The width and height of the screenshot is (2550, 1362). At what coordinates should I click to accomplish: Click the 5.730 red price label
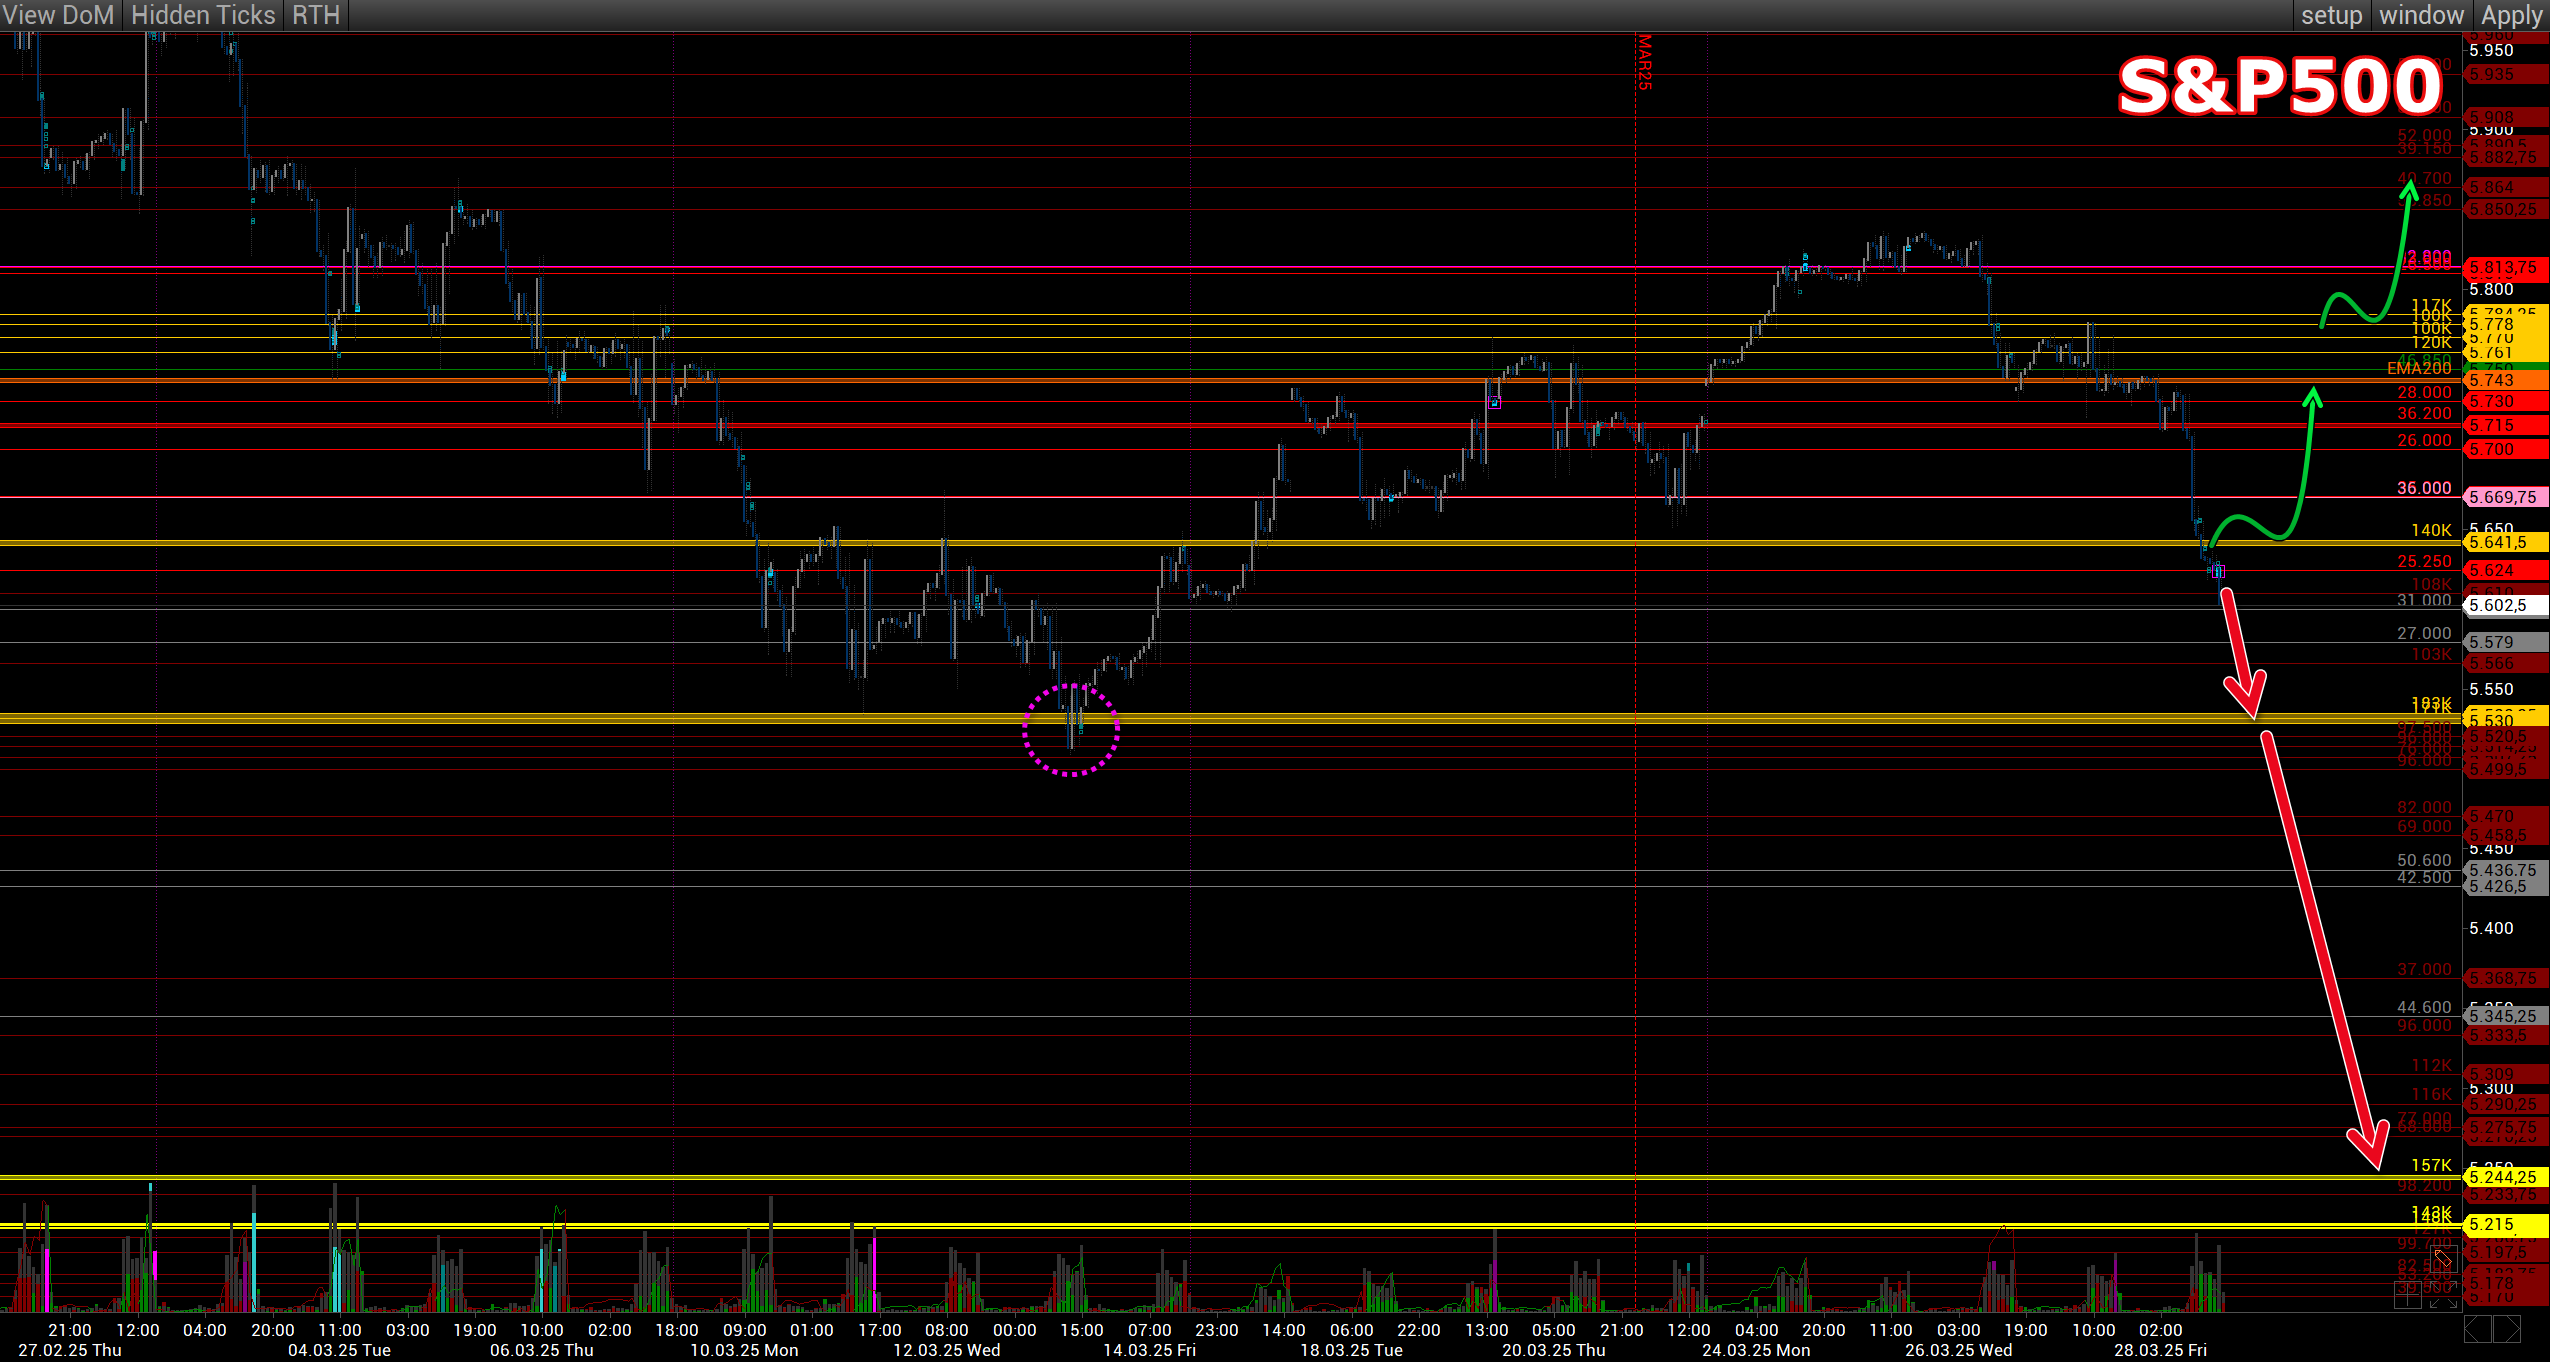pos(2506,401)
